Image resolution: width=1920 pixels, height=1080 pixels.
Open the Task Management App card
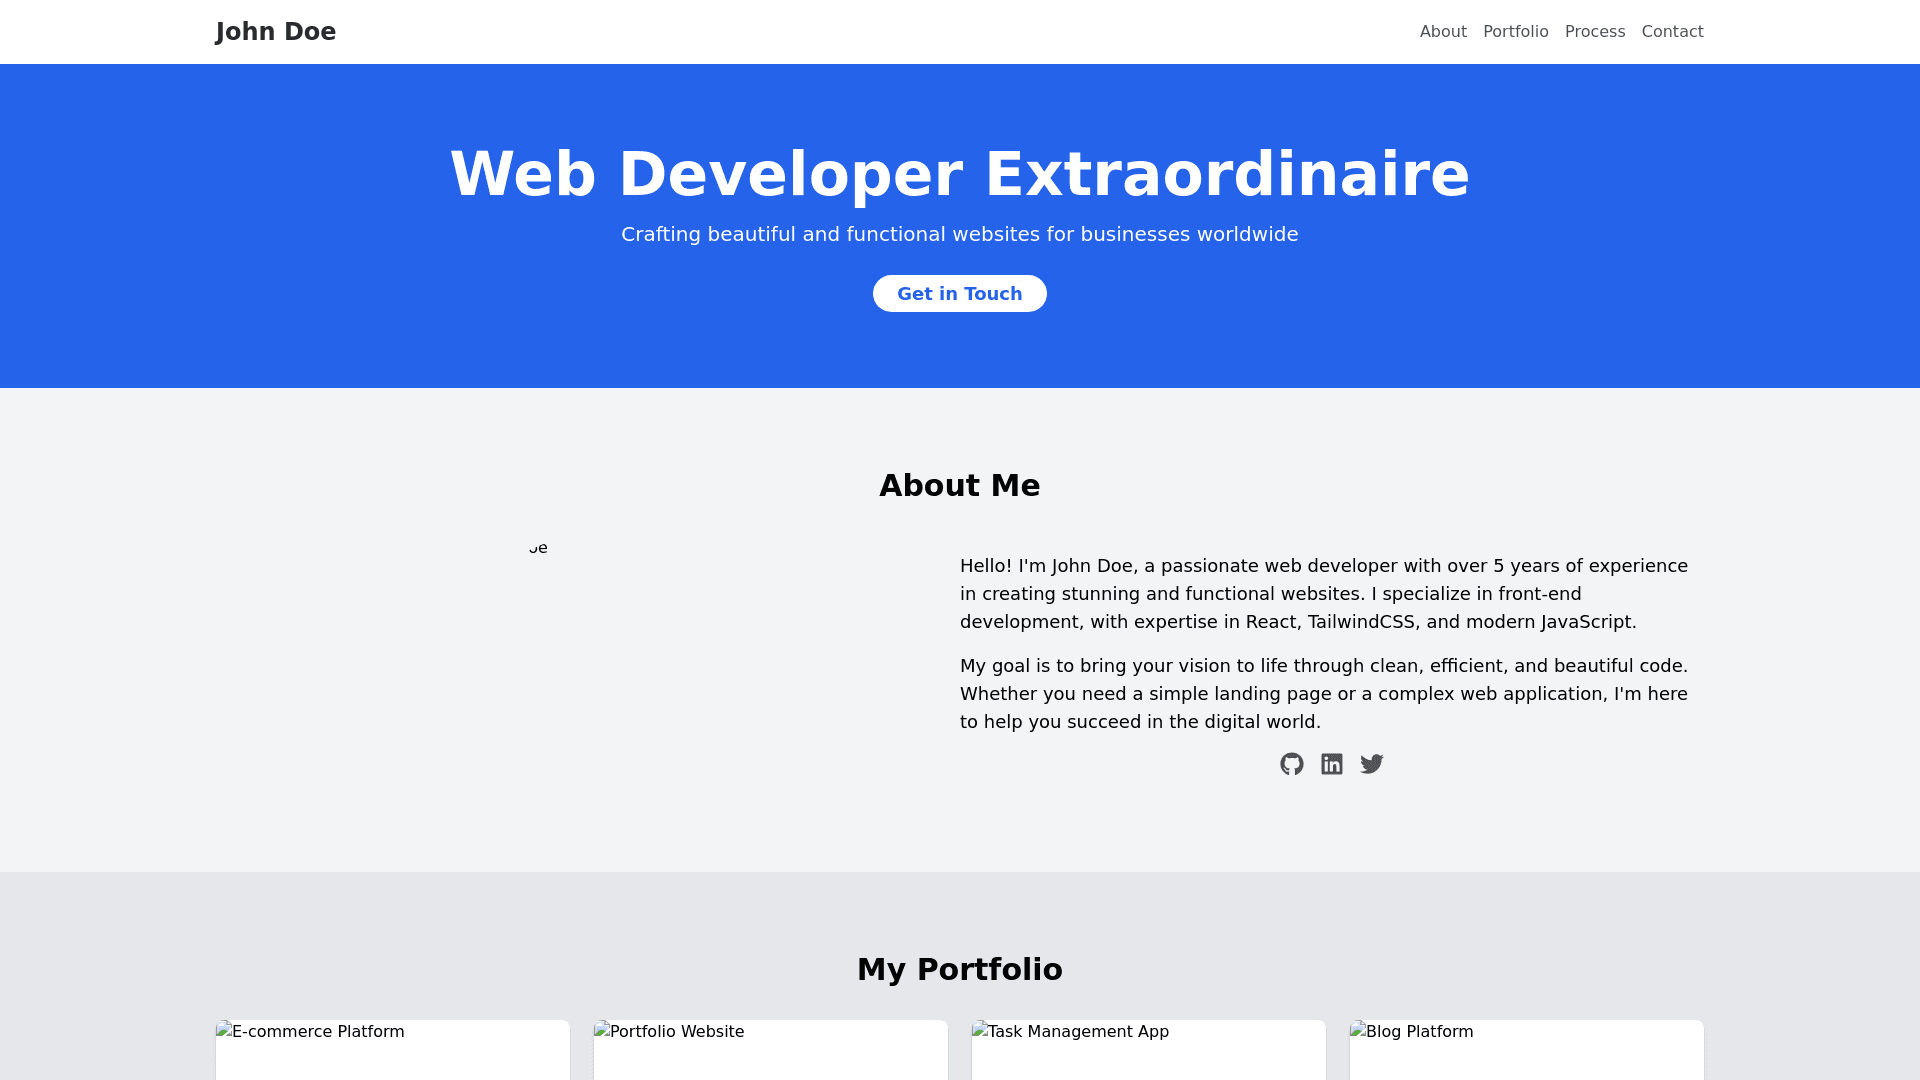(x=1148, y=1050)
